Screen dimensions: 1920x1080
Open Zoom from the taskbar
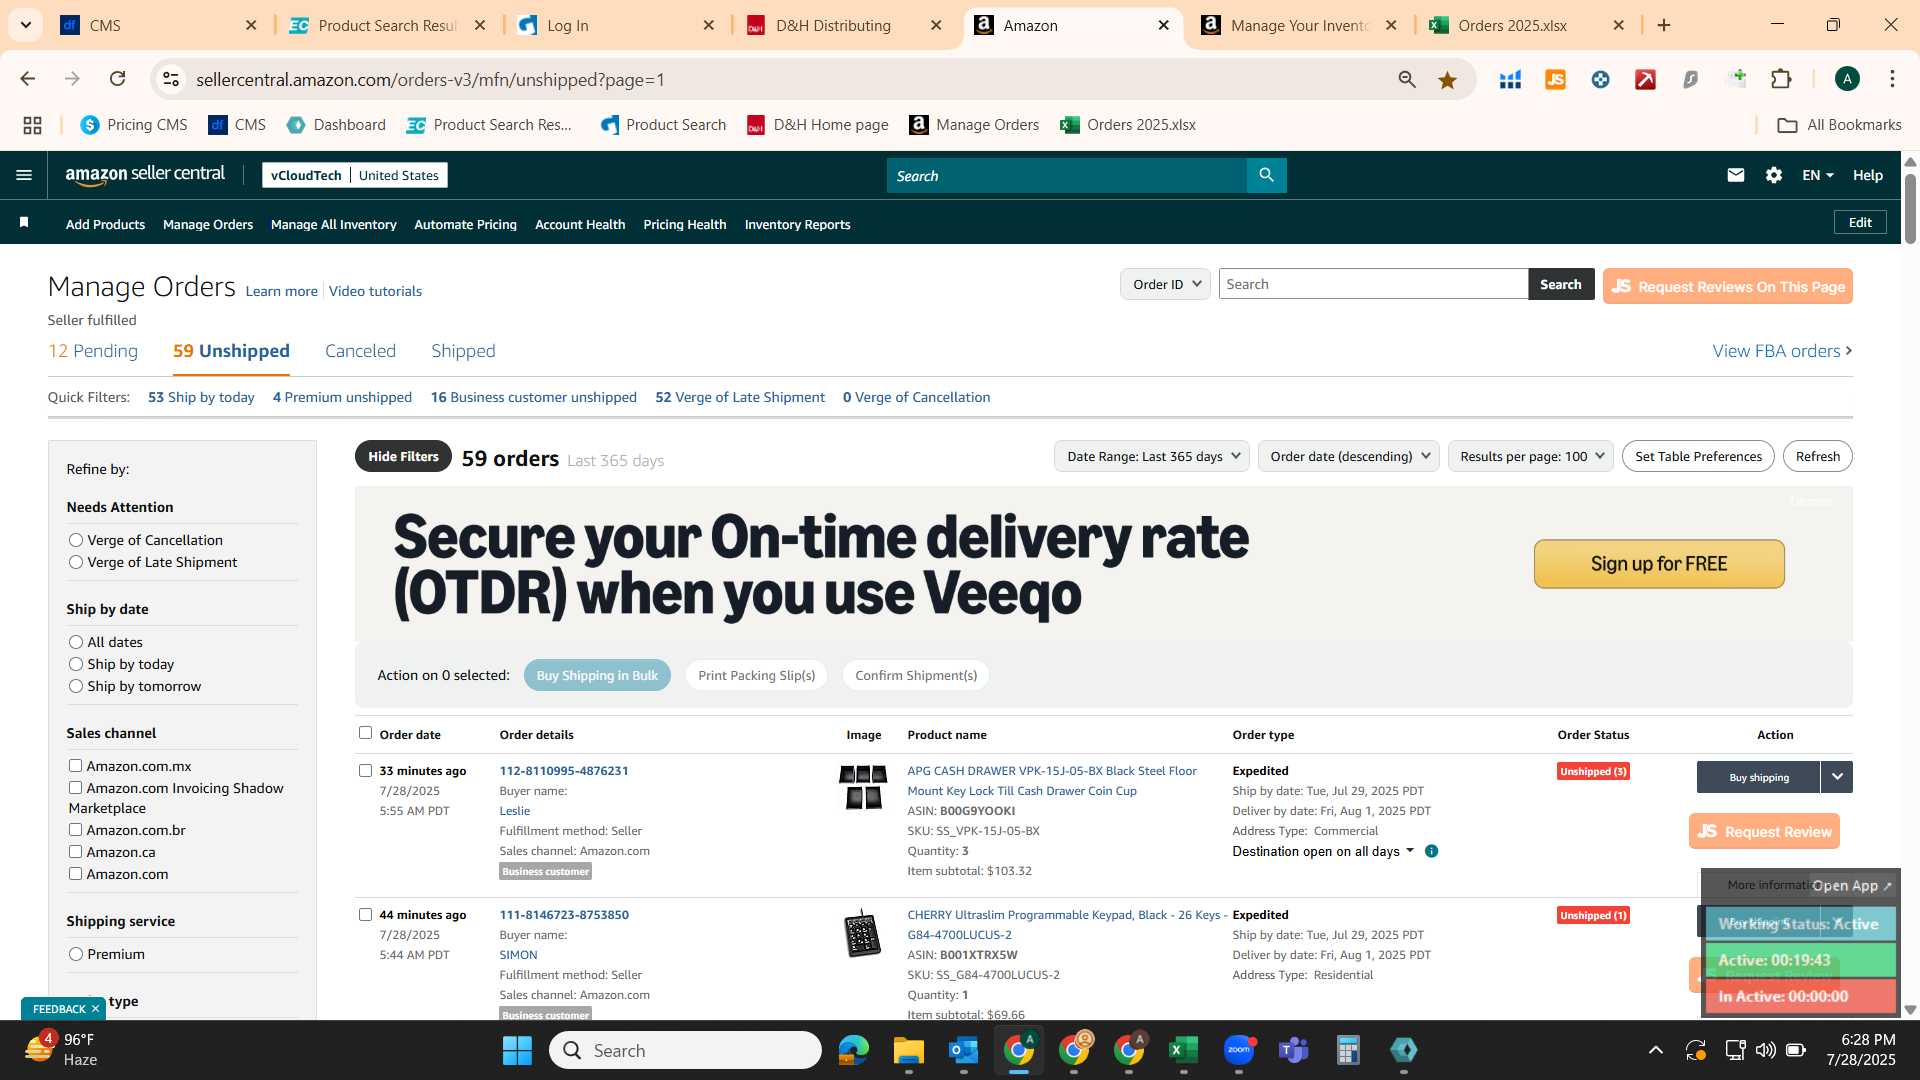click(1239, 1050)
